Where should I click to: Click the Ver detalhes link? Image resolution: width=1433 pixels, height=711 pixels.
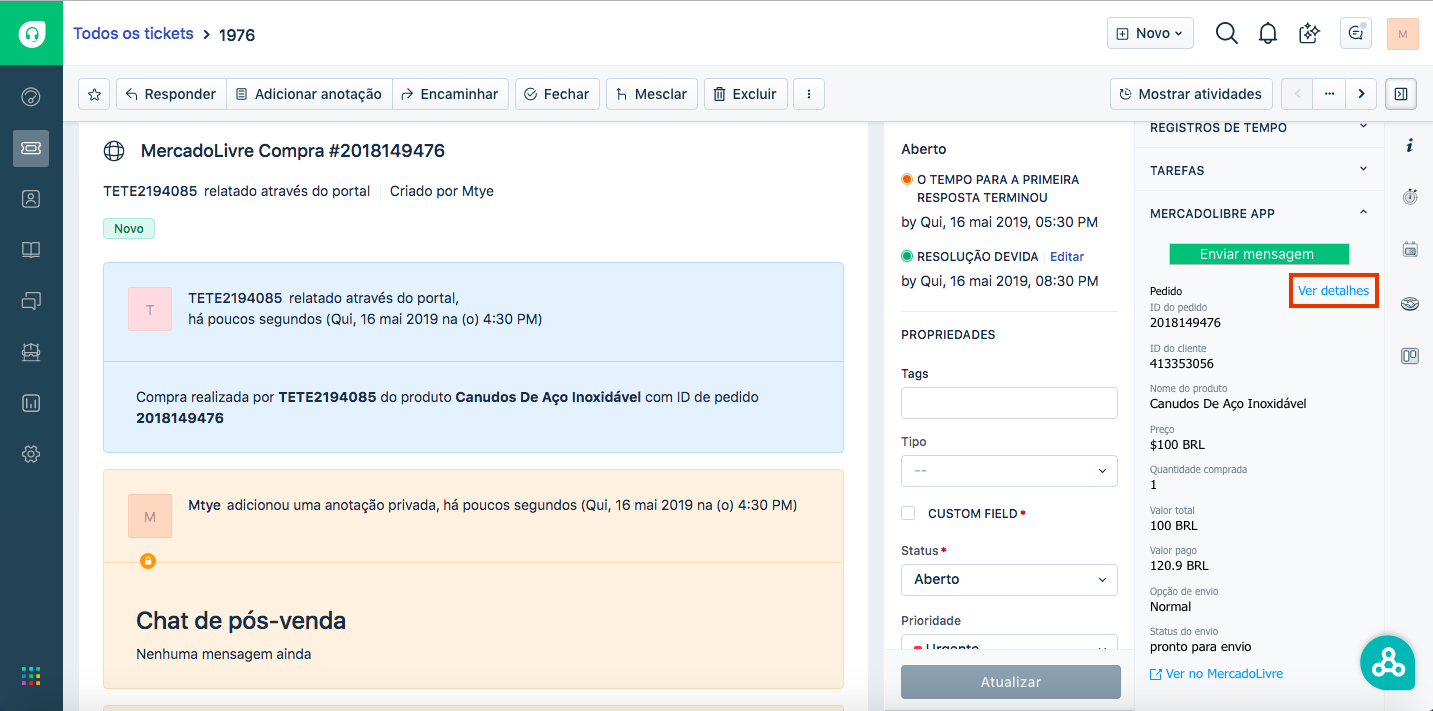coord(1333,290)
